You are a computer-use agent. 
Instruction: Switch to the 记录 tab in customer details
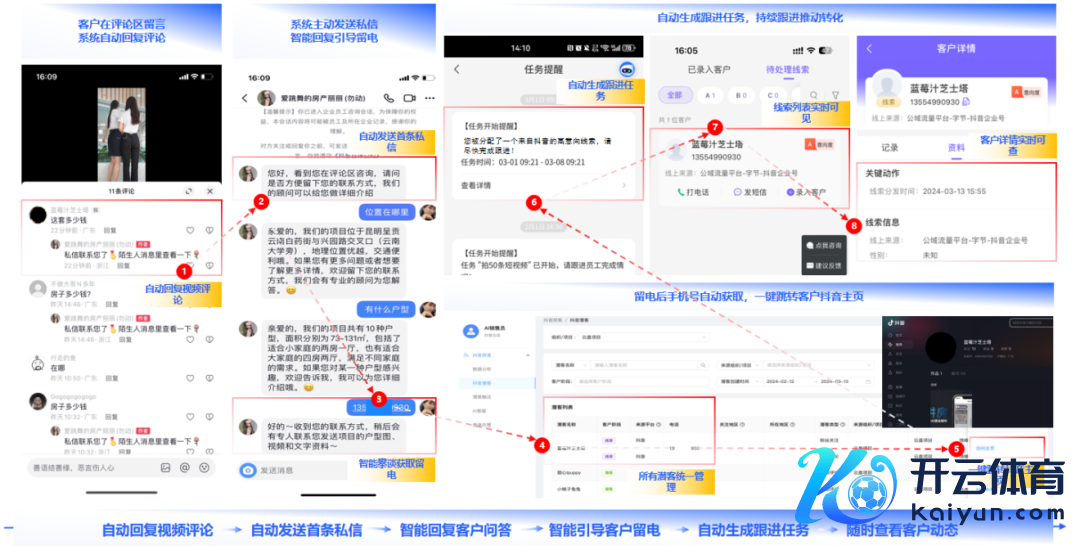click(889, 147)
